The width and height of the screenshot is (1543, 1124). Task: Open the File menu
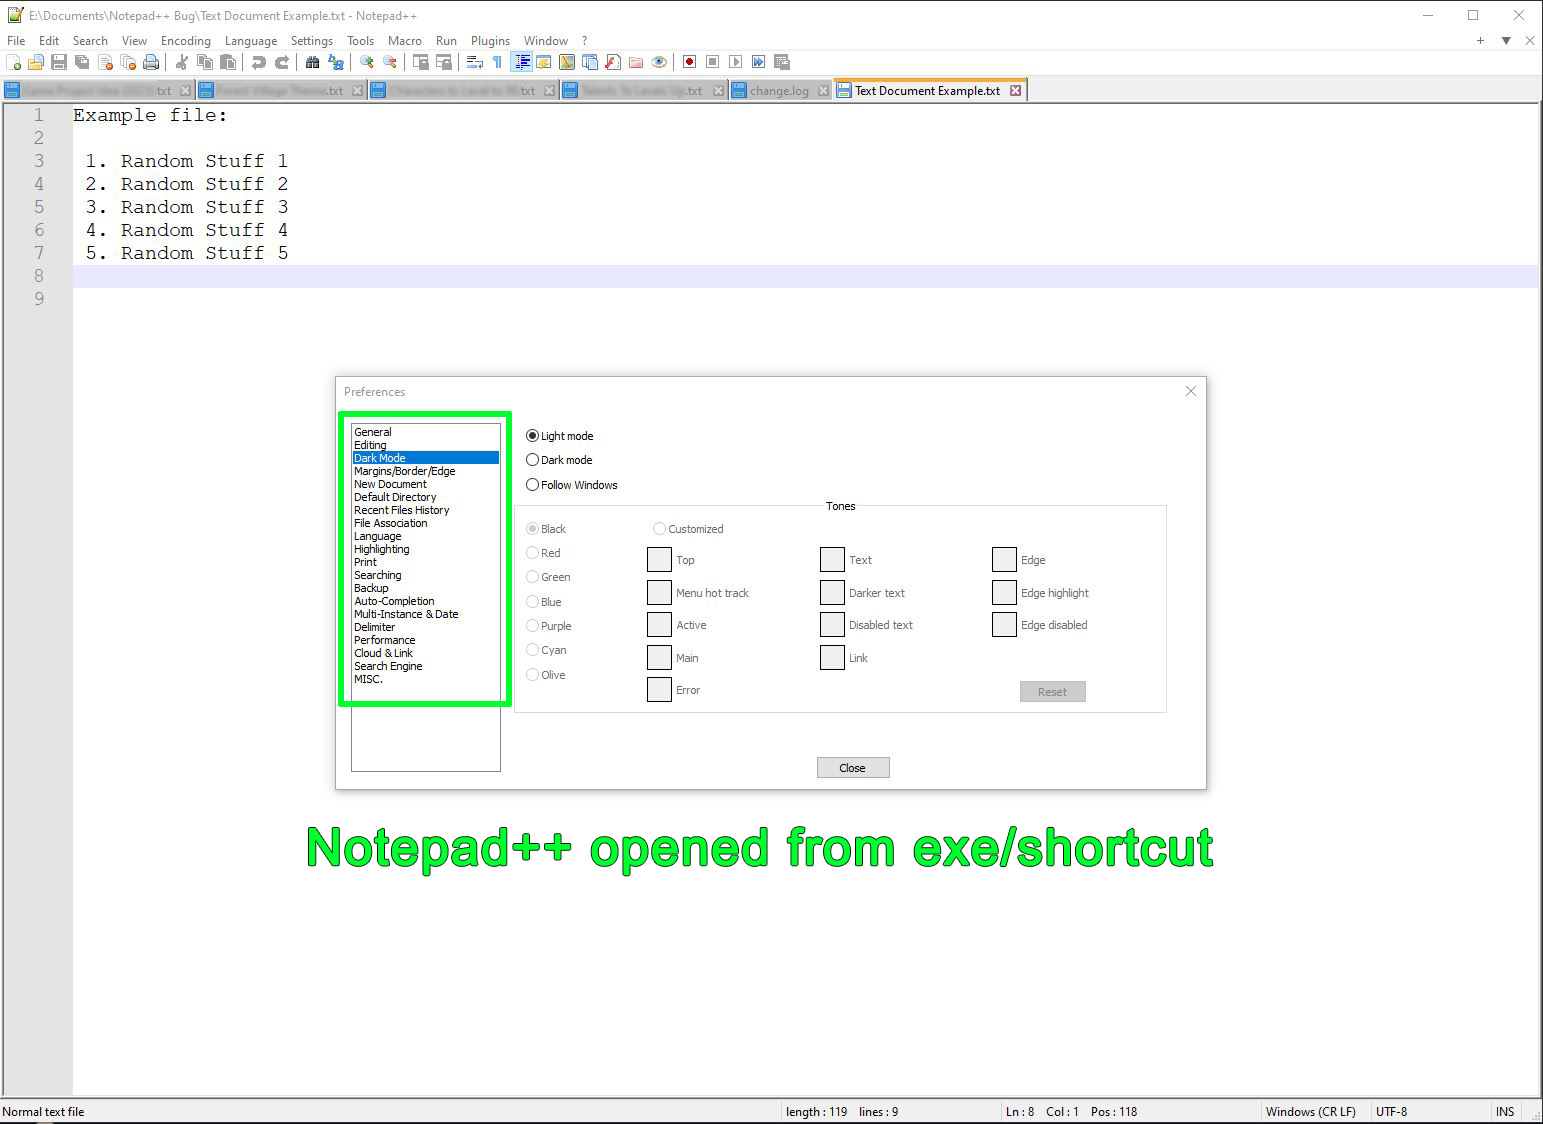click(x=16, y=41)
